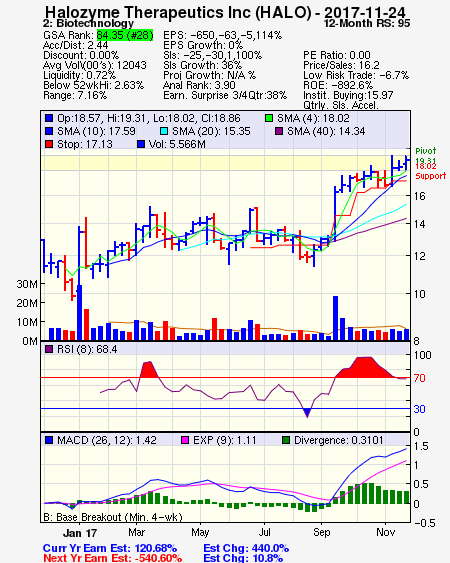
Task: Click the 'Jul' date axis label
Action: 265,532
